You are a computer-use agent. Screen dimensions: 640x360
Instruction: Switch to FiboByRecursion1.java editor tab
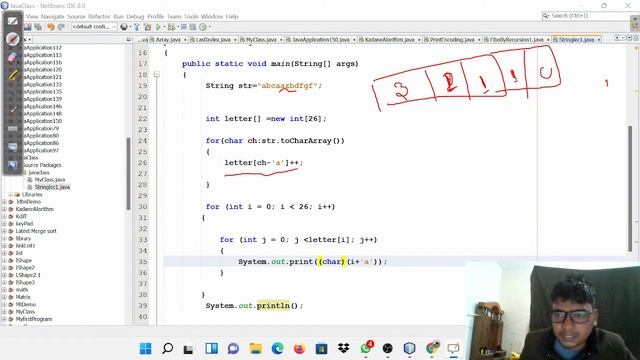click(516, 40)
